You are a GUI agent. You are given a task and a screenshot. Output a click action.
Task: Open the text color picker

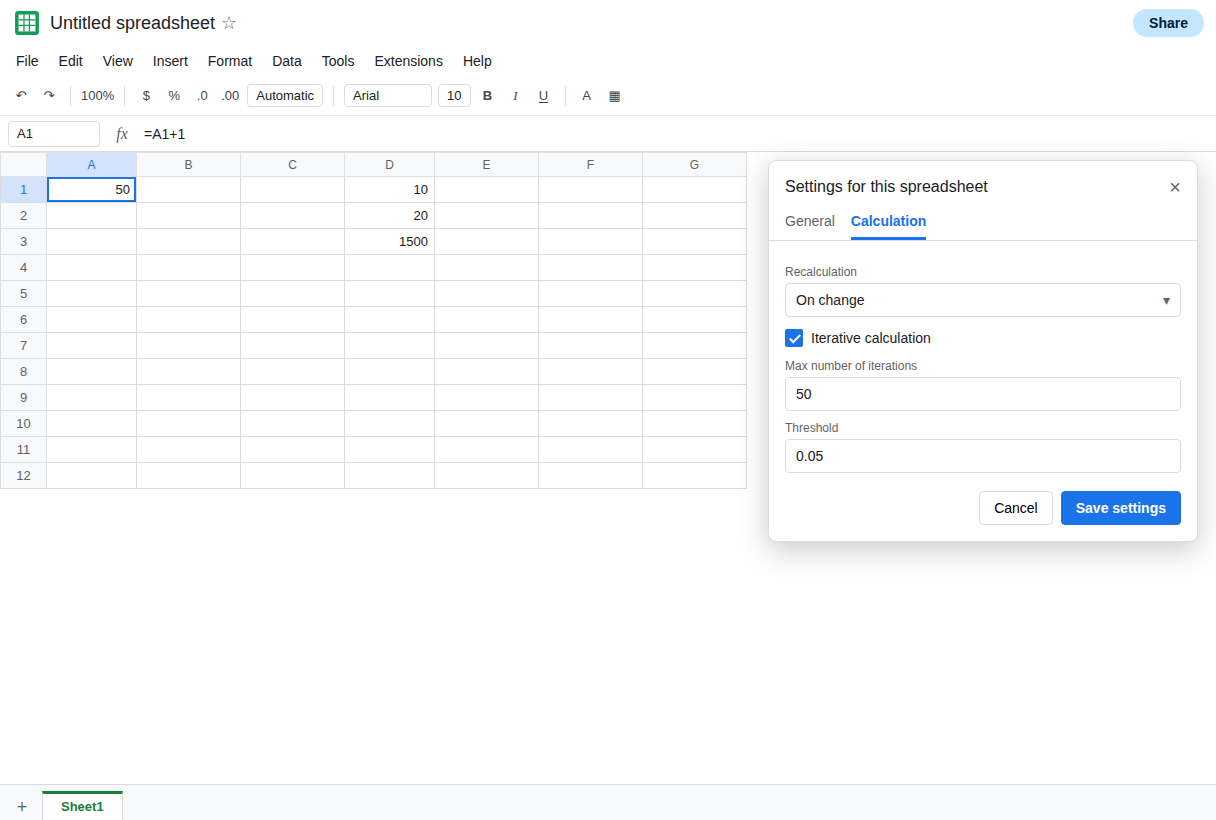587,96
